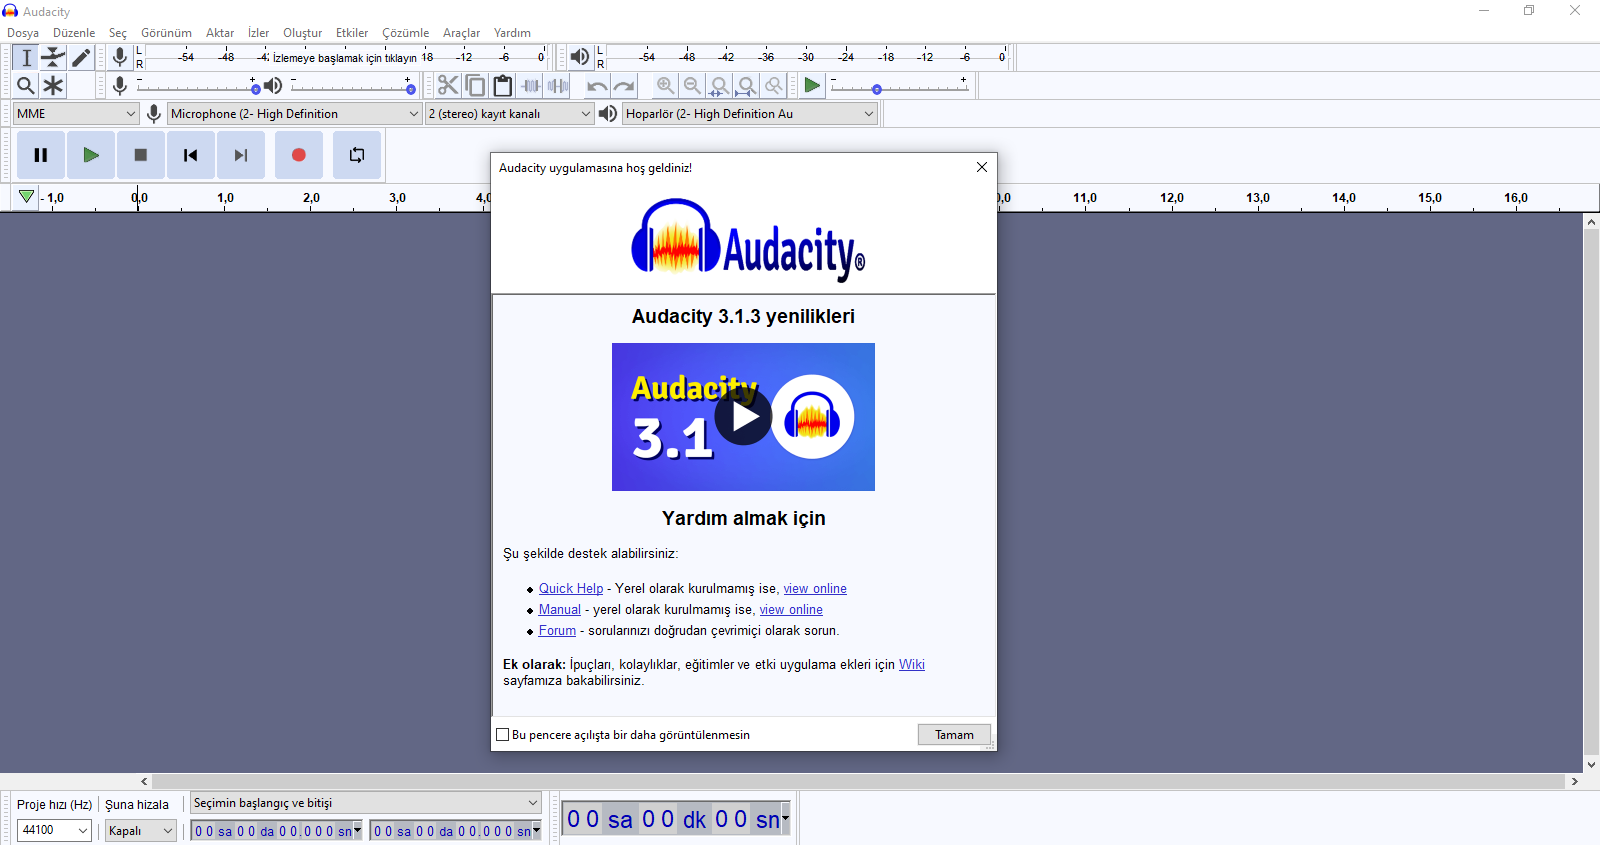Viewport: 1600px width, 845px height.
Task: Open the Microphone recording device dropdown
Action: click(x=295, y=114)
